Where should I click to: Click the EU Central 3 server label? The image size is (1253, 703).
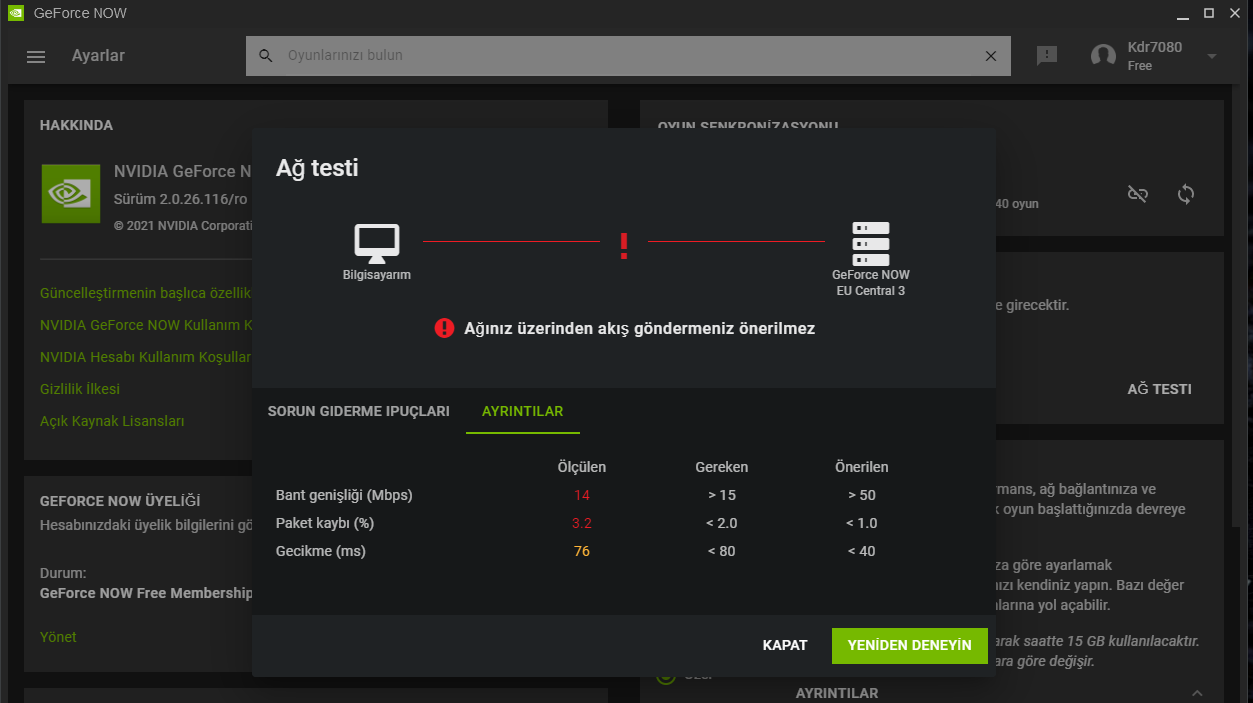click(x=871, y=291)
